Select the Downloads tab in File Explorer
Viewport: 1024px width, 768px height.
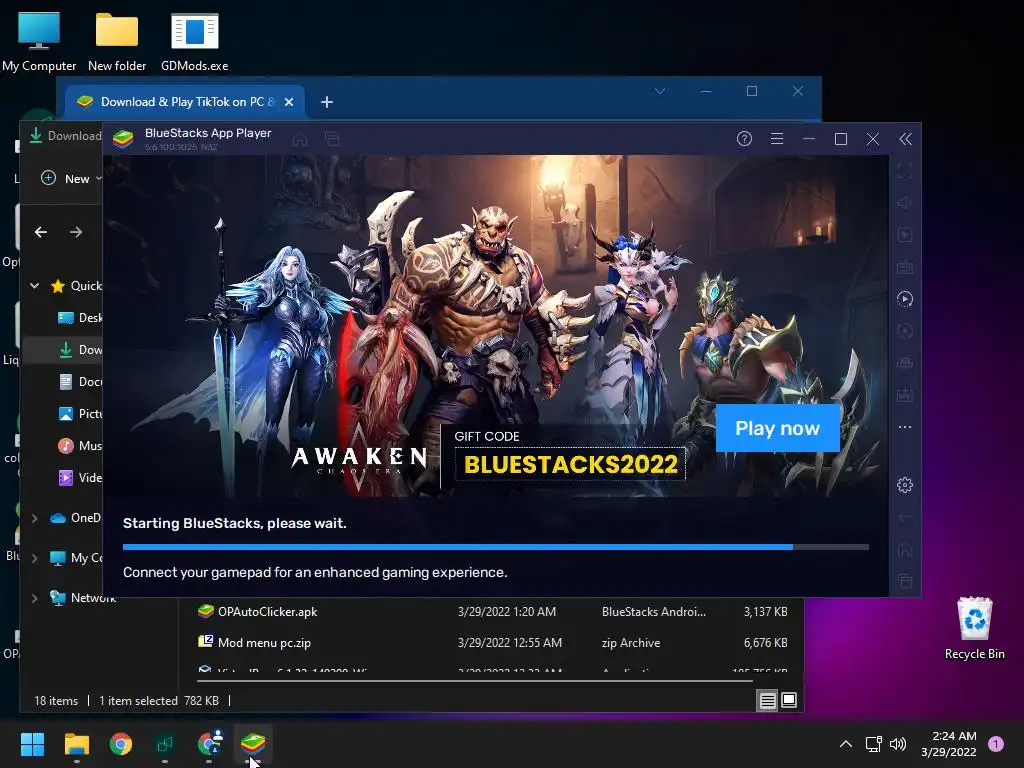click(65, 136)
